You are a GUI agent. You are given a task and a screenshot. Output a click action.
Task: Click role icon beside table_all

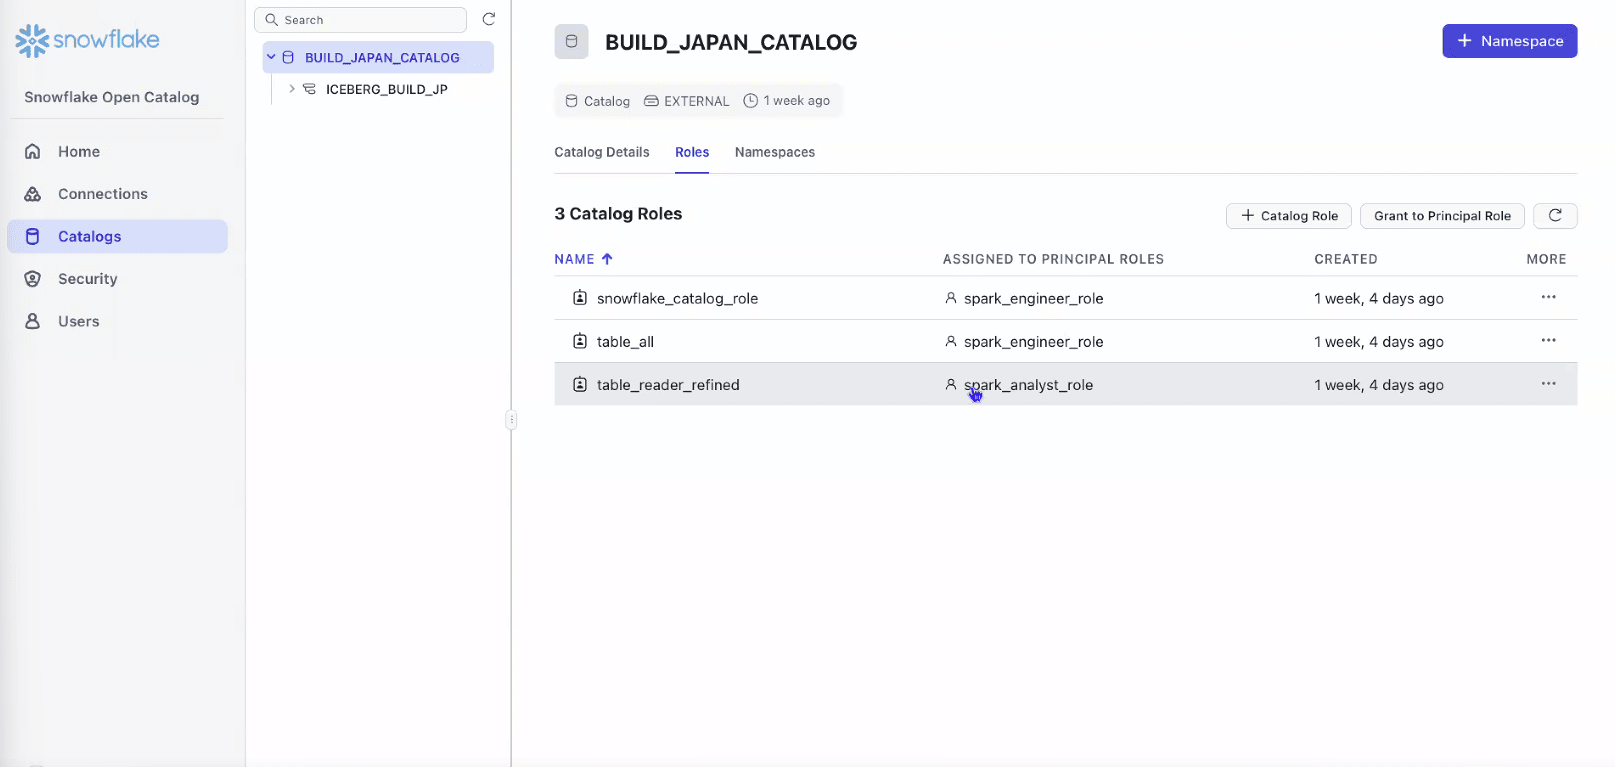pyautogui.click(x=580, y=341)
